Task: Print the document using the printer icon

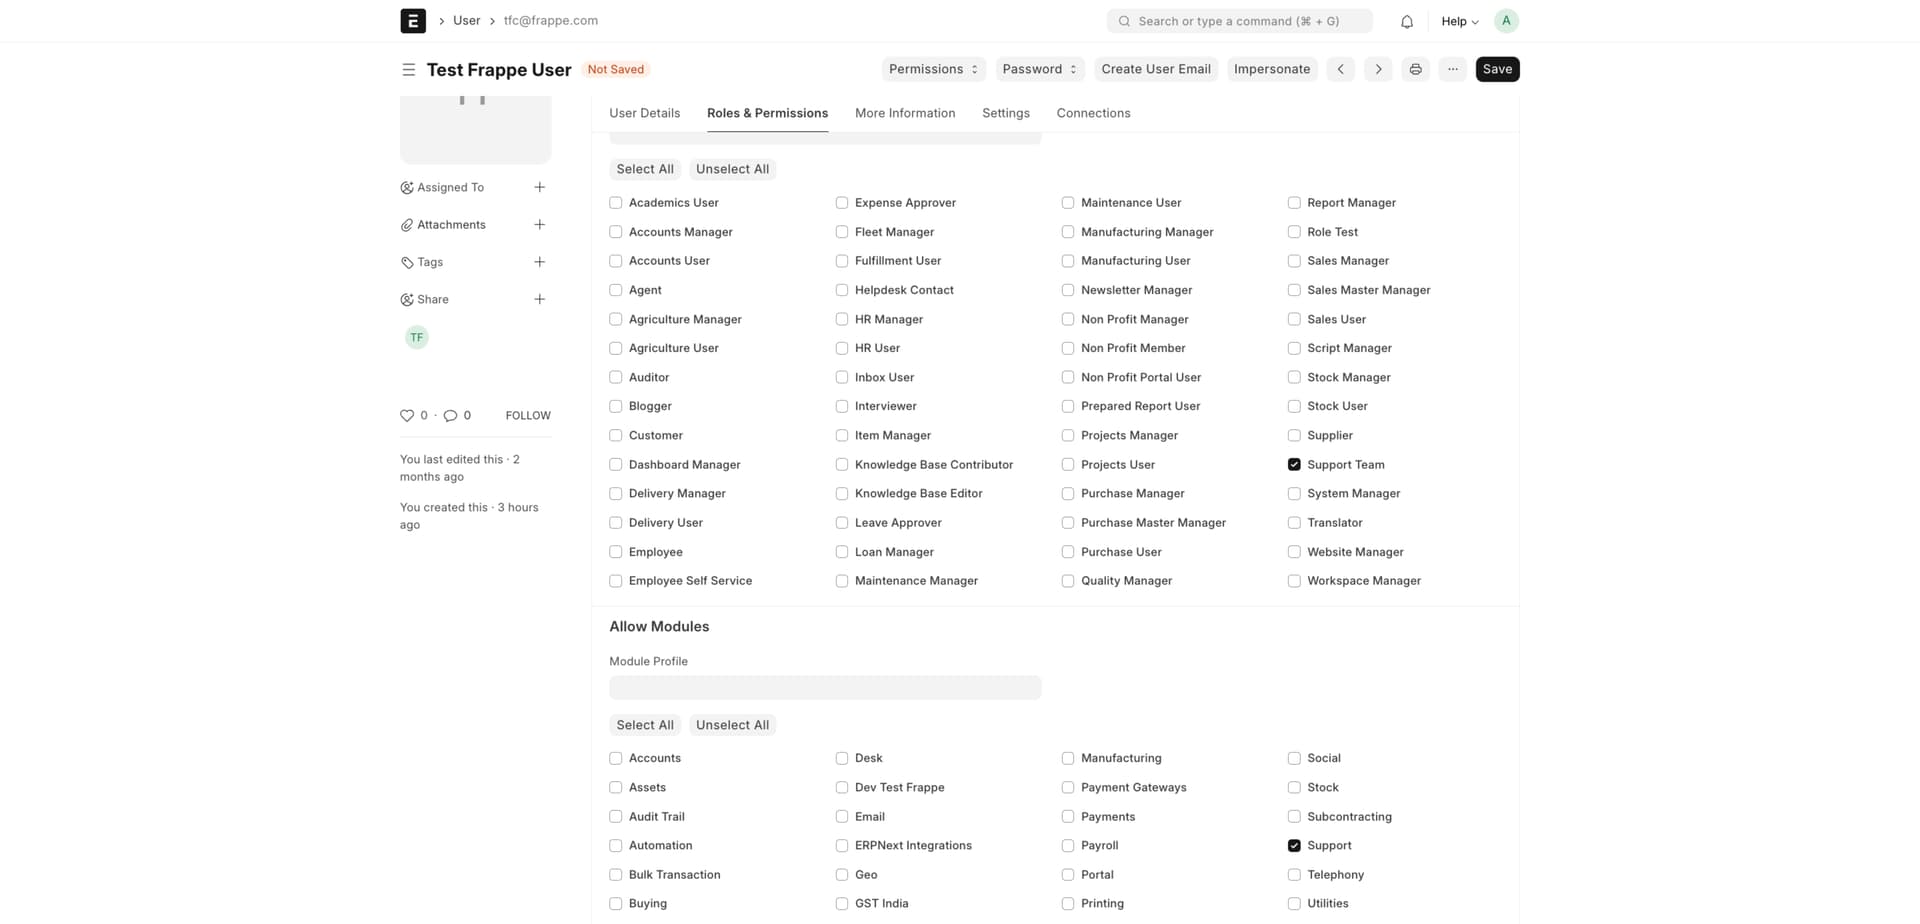Action: (x=1415, y=69)
